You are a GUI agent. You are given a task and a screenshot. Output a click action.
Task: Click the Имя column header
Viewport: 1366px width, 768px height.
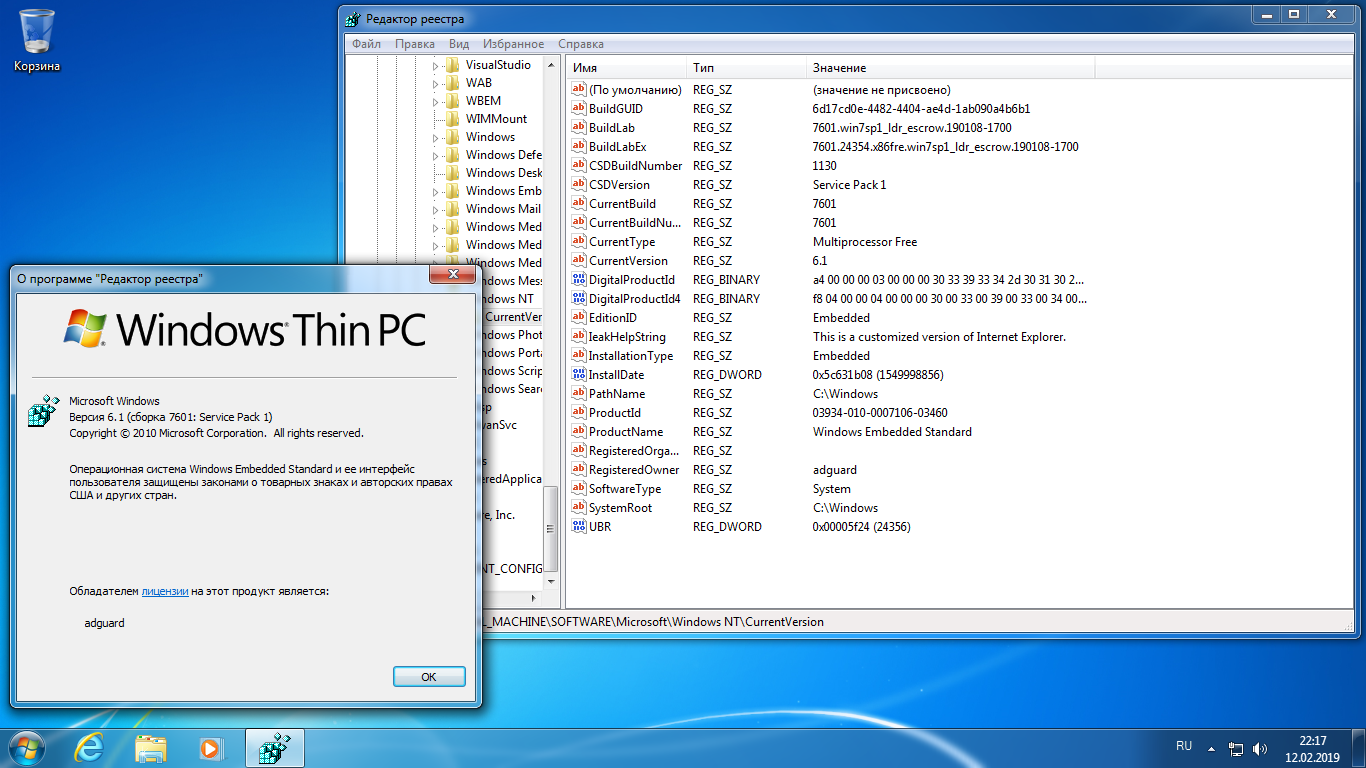tap(626, 68)
